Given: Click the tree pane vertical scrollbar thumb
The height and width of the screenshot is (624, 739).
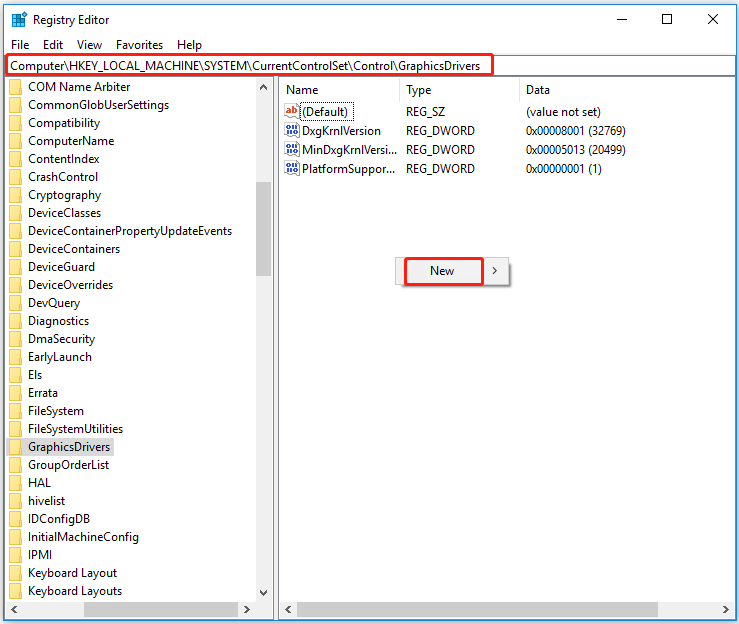Looking at the screenshot, I should click(263, 229).
